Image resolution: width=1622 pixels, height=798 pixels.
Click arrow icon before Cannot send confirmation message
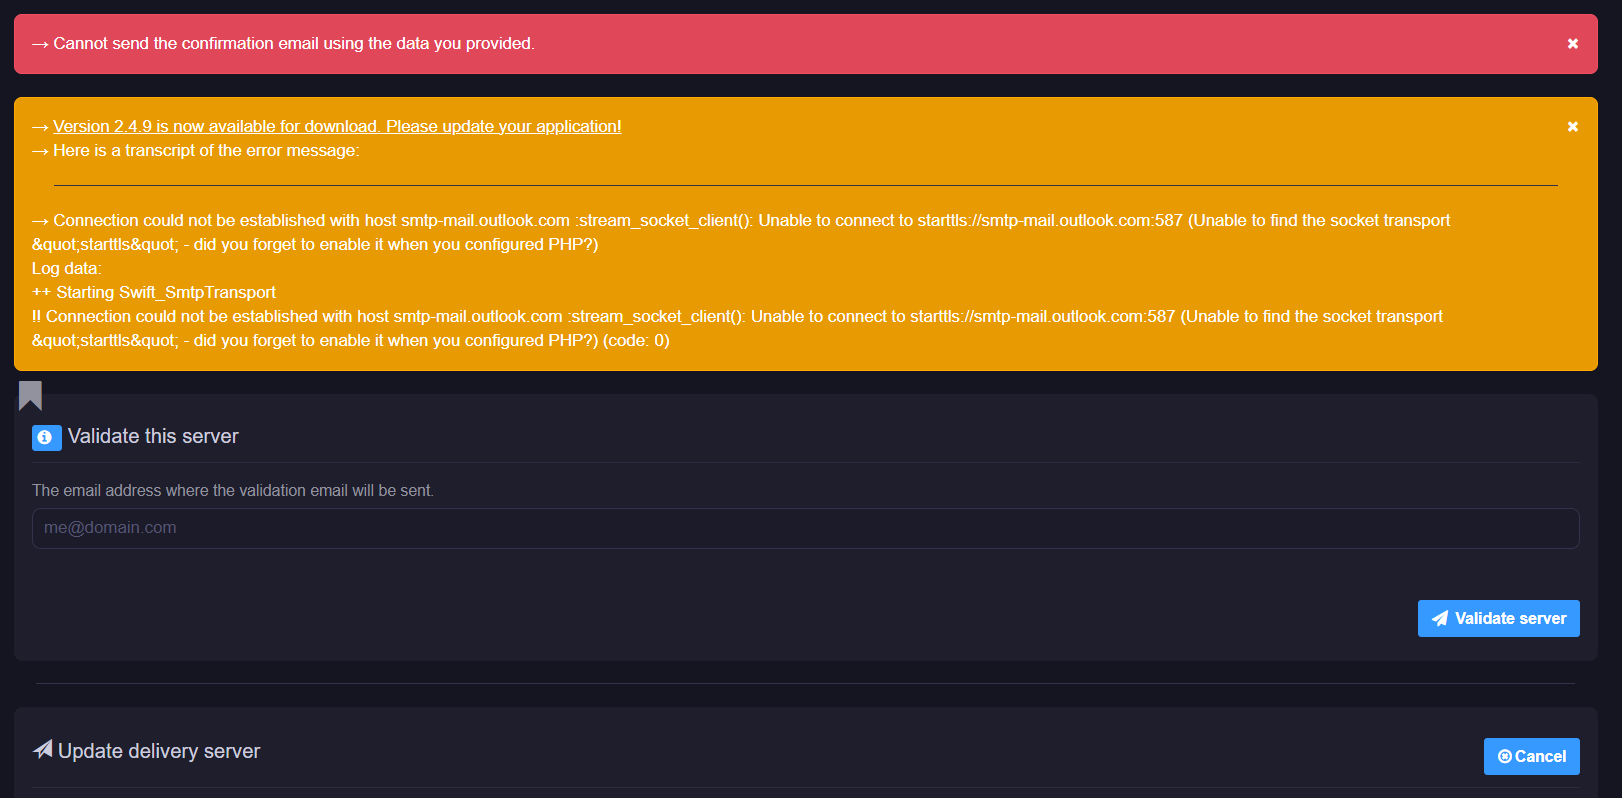pyautogui.click(x=40, y=44)
